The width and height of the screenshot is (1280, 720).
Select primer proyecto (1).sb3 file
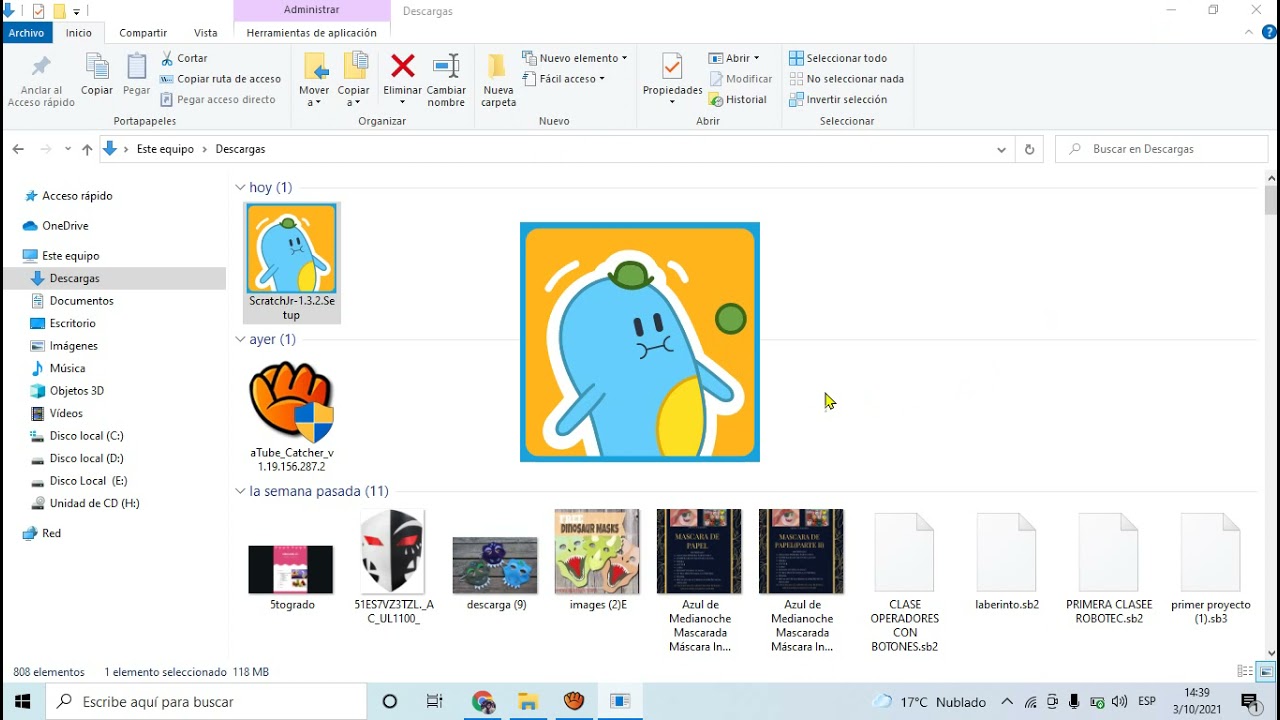[1211, 568]
